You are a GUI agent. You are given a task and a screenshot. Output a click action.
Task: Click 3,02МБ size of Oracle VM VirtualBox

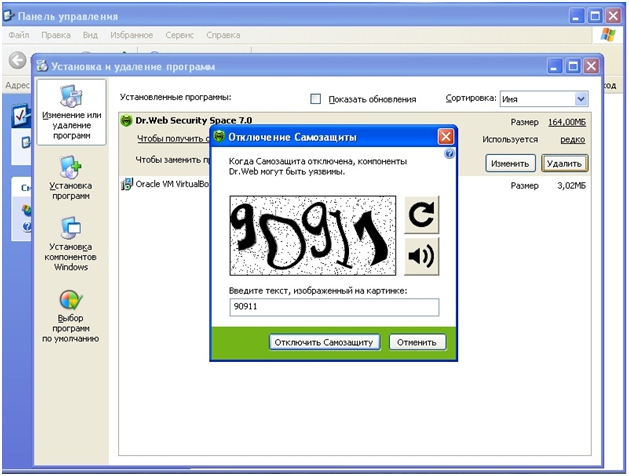point(571,186)
